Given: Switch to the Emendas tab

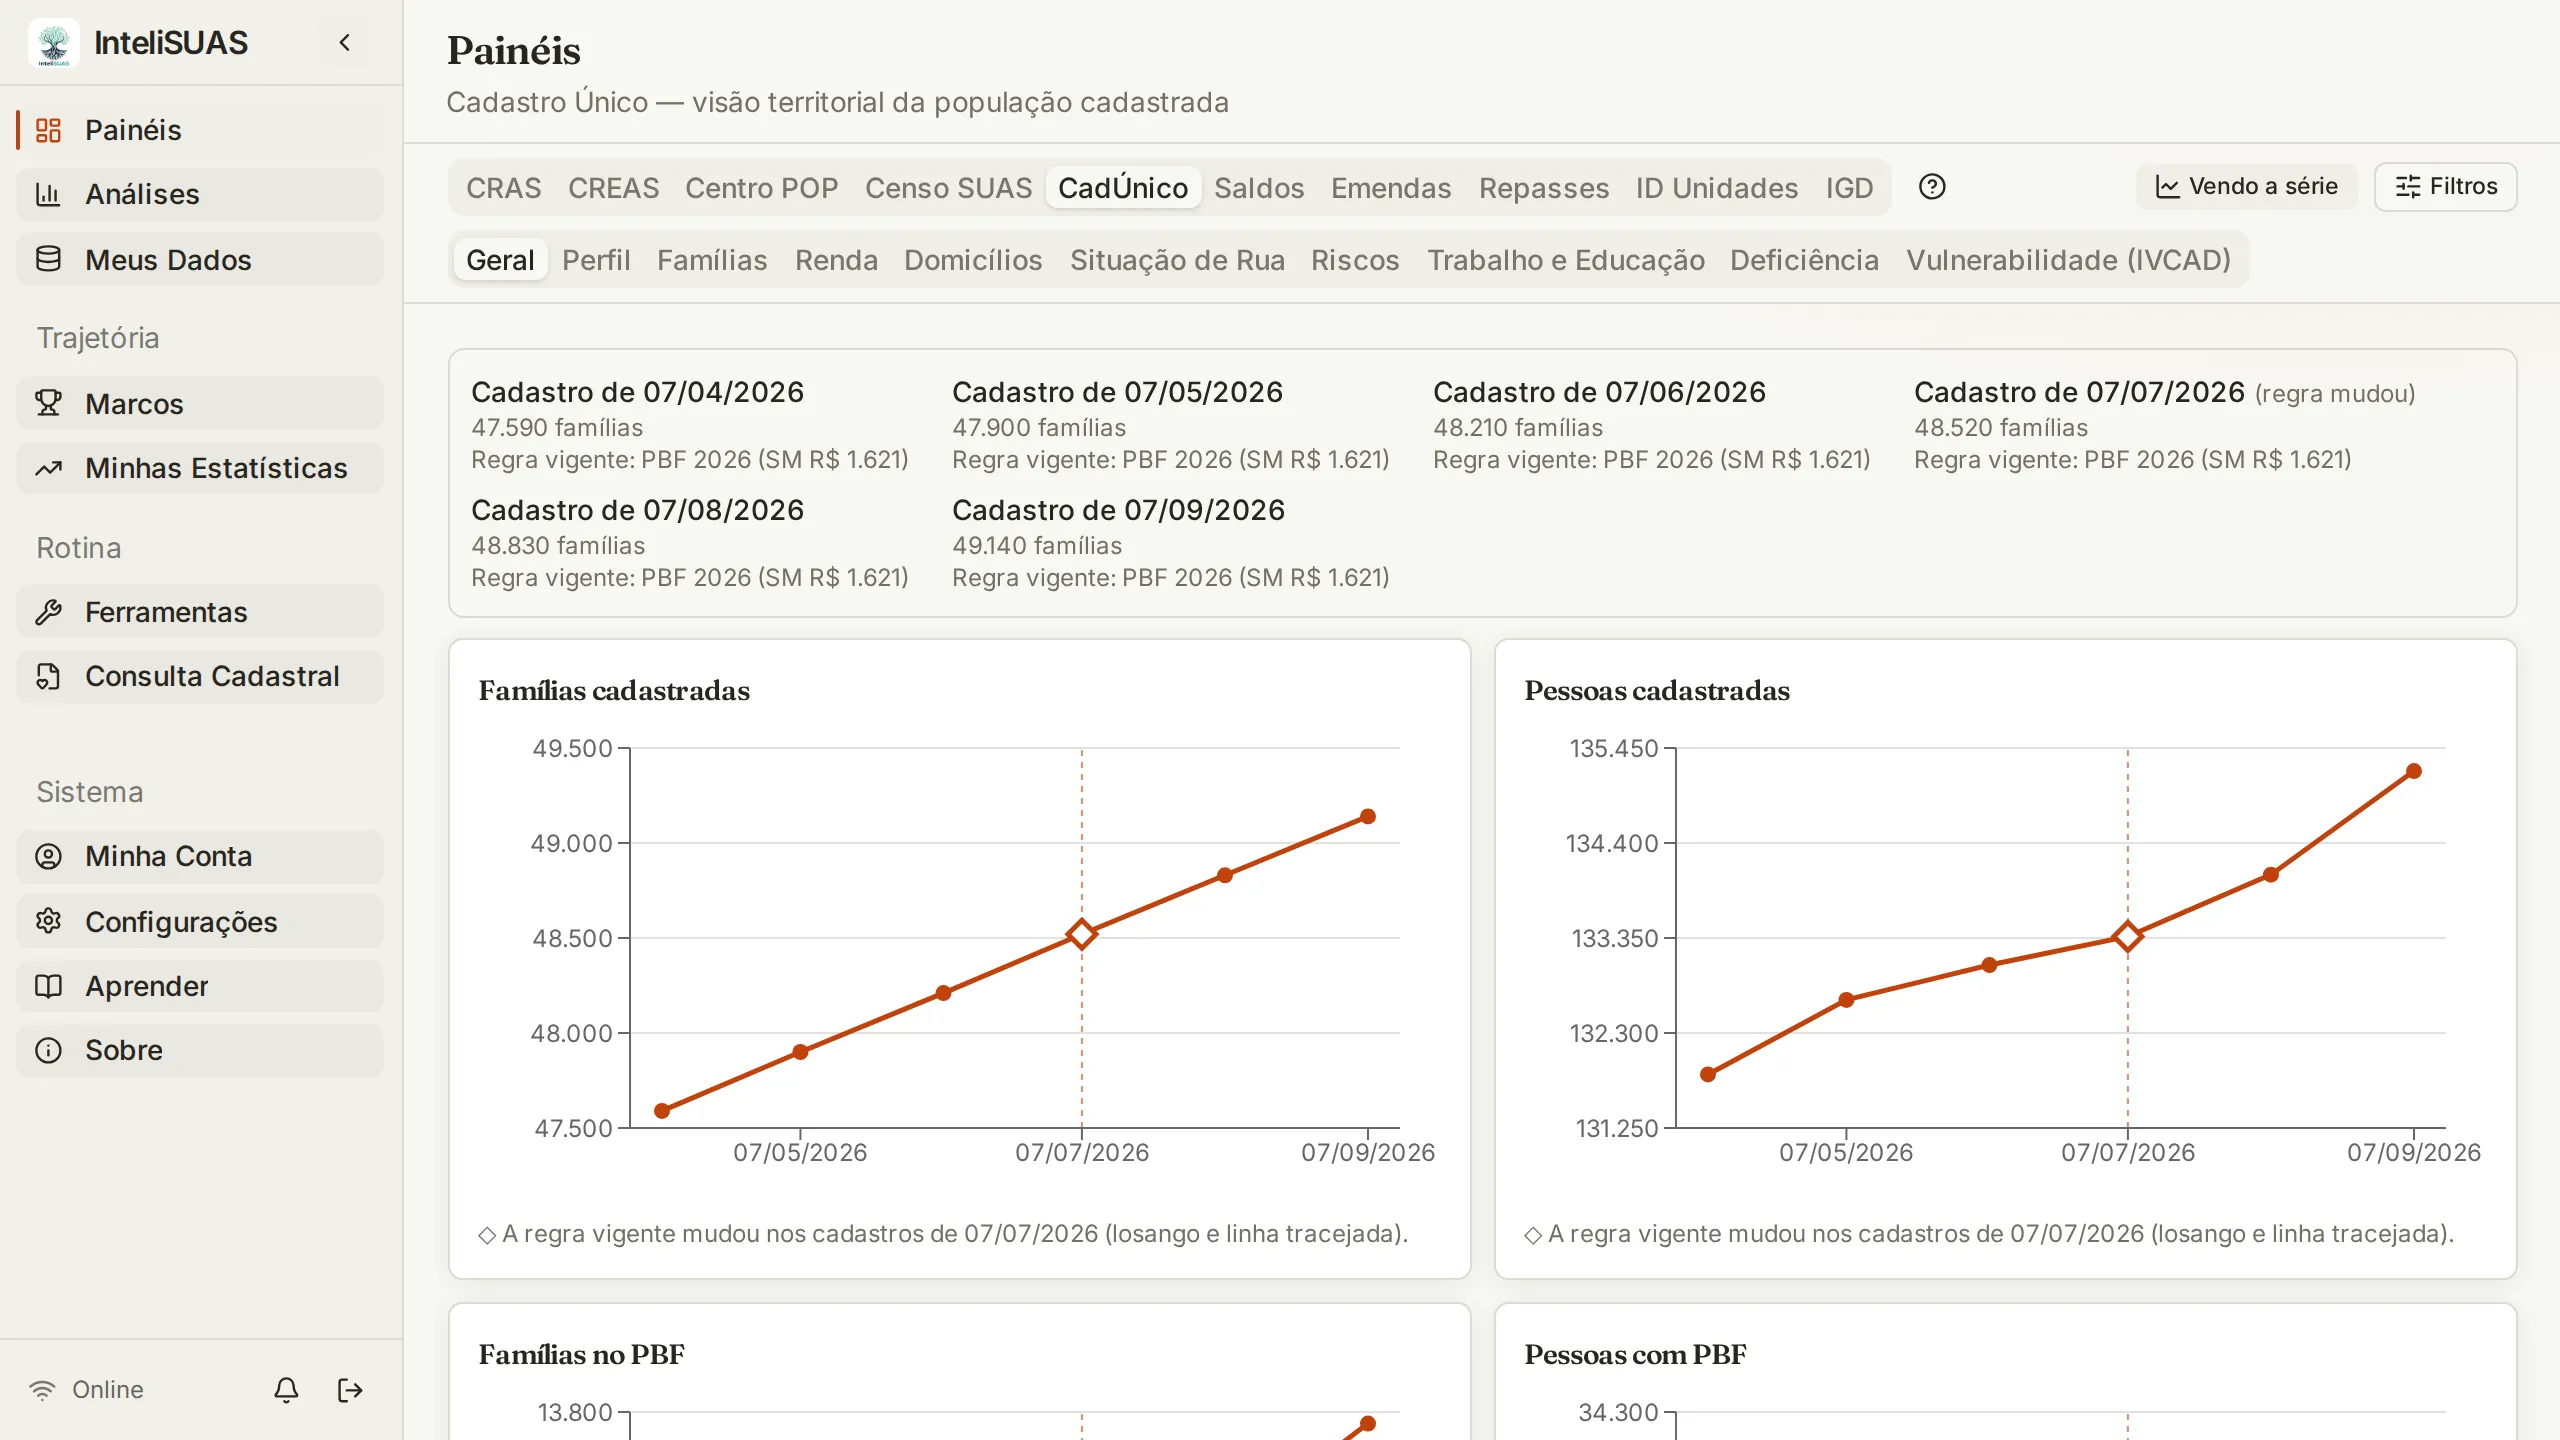Looking at the screenshot, I should tap(1391, 188).
